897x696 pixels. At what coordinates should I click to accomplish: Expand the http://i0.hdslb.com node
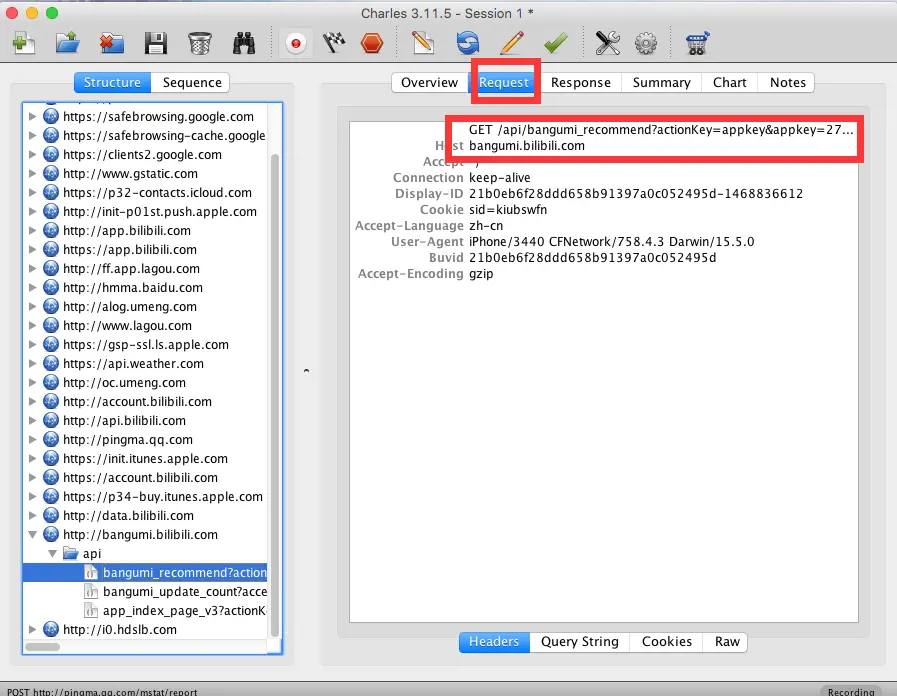click(33, 629)
